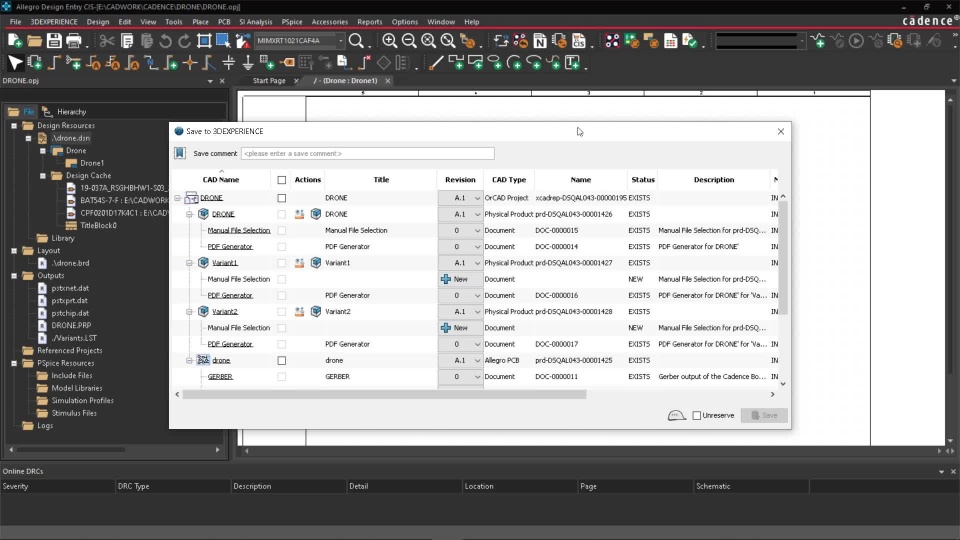Collapse the Outputs folder in project tree

[14, 276]
